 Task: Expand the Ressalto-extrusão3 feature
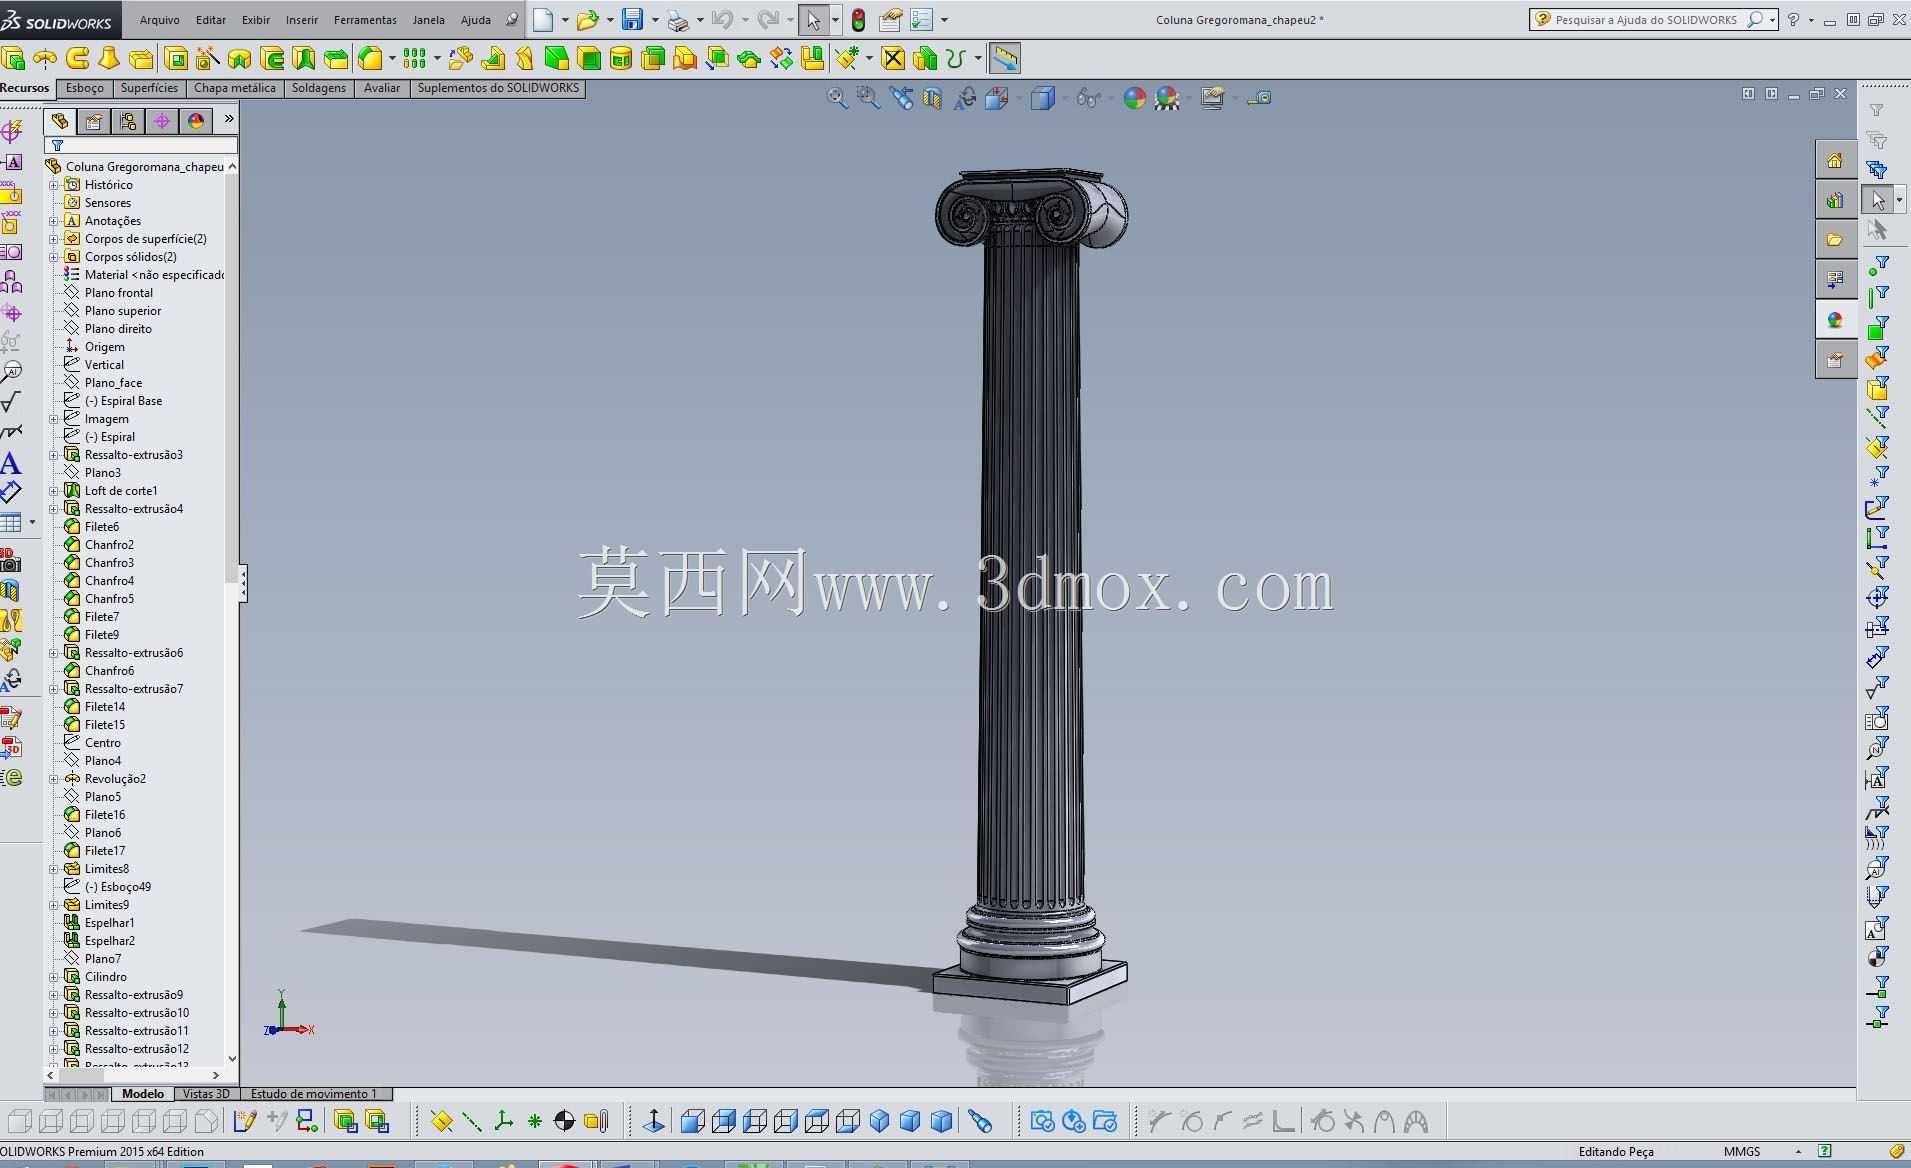pos(54,455)
